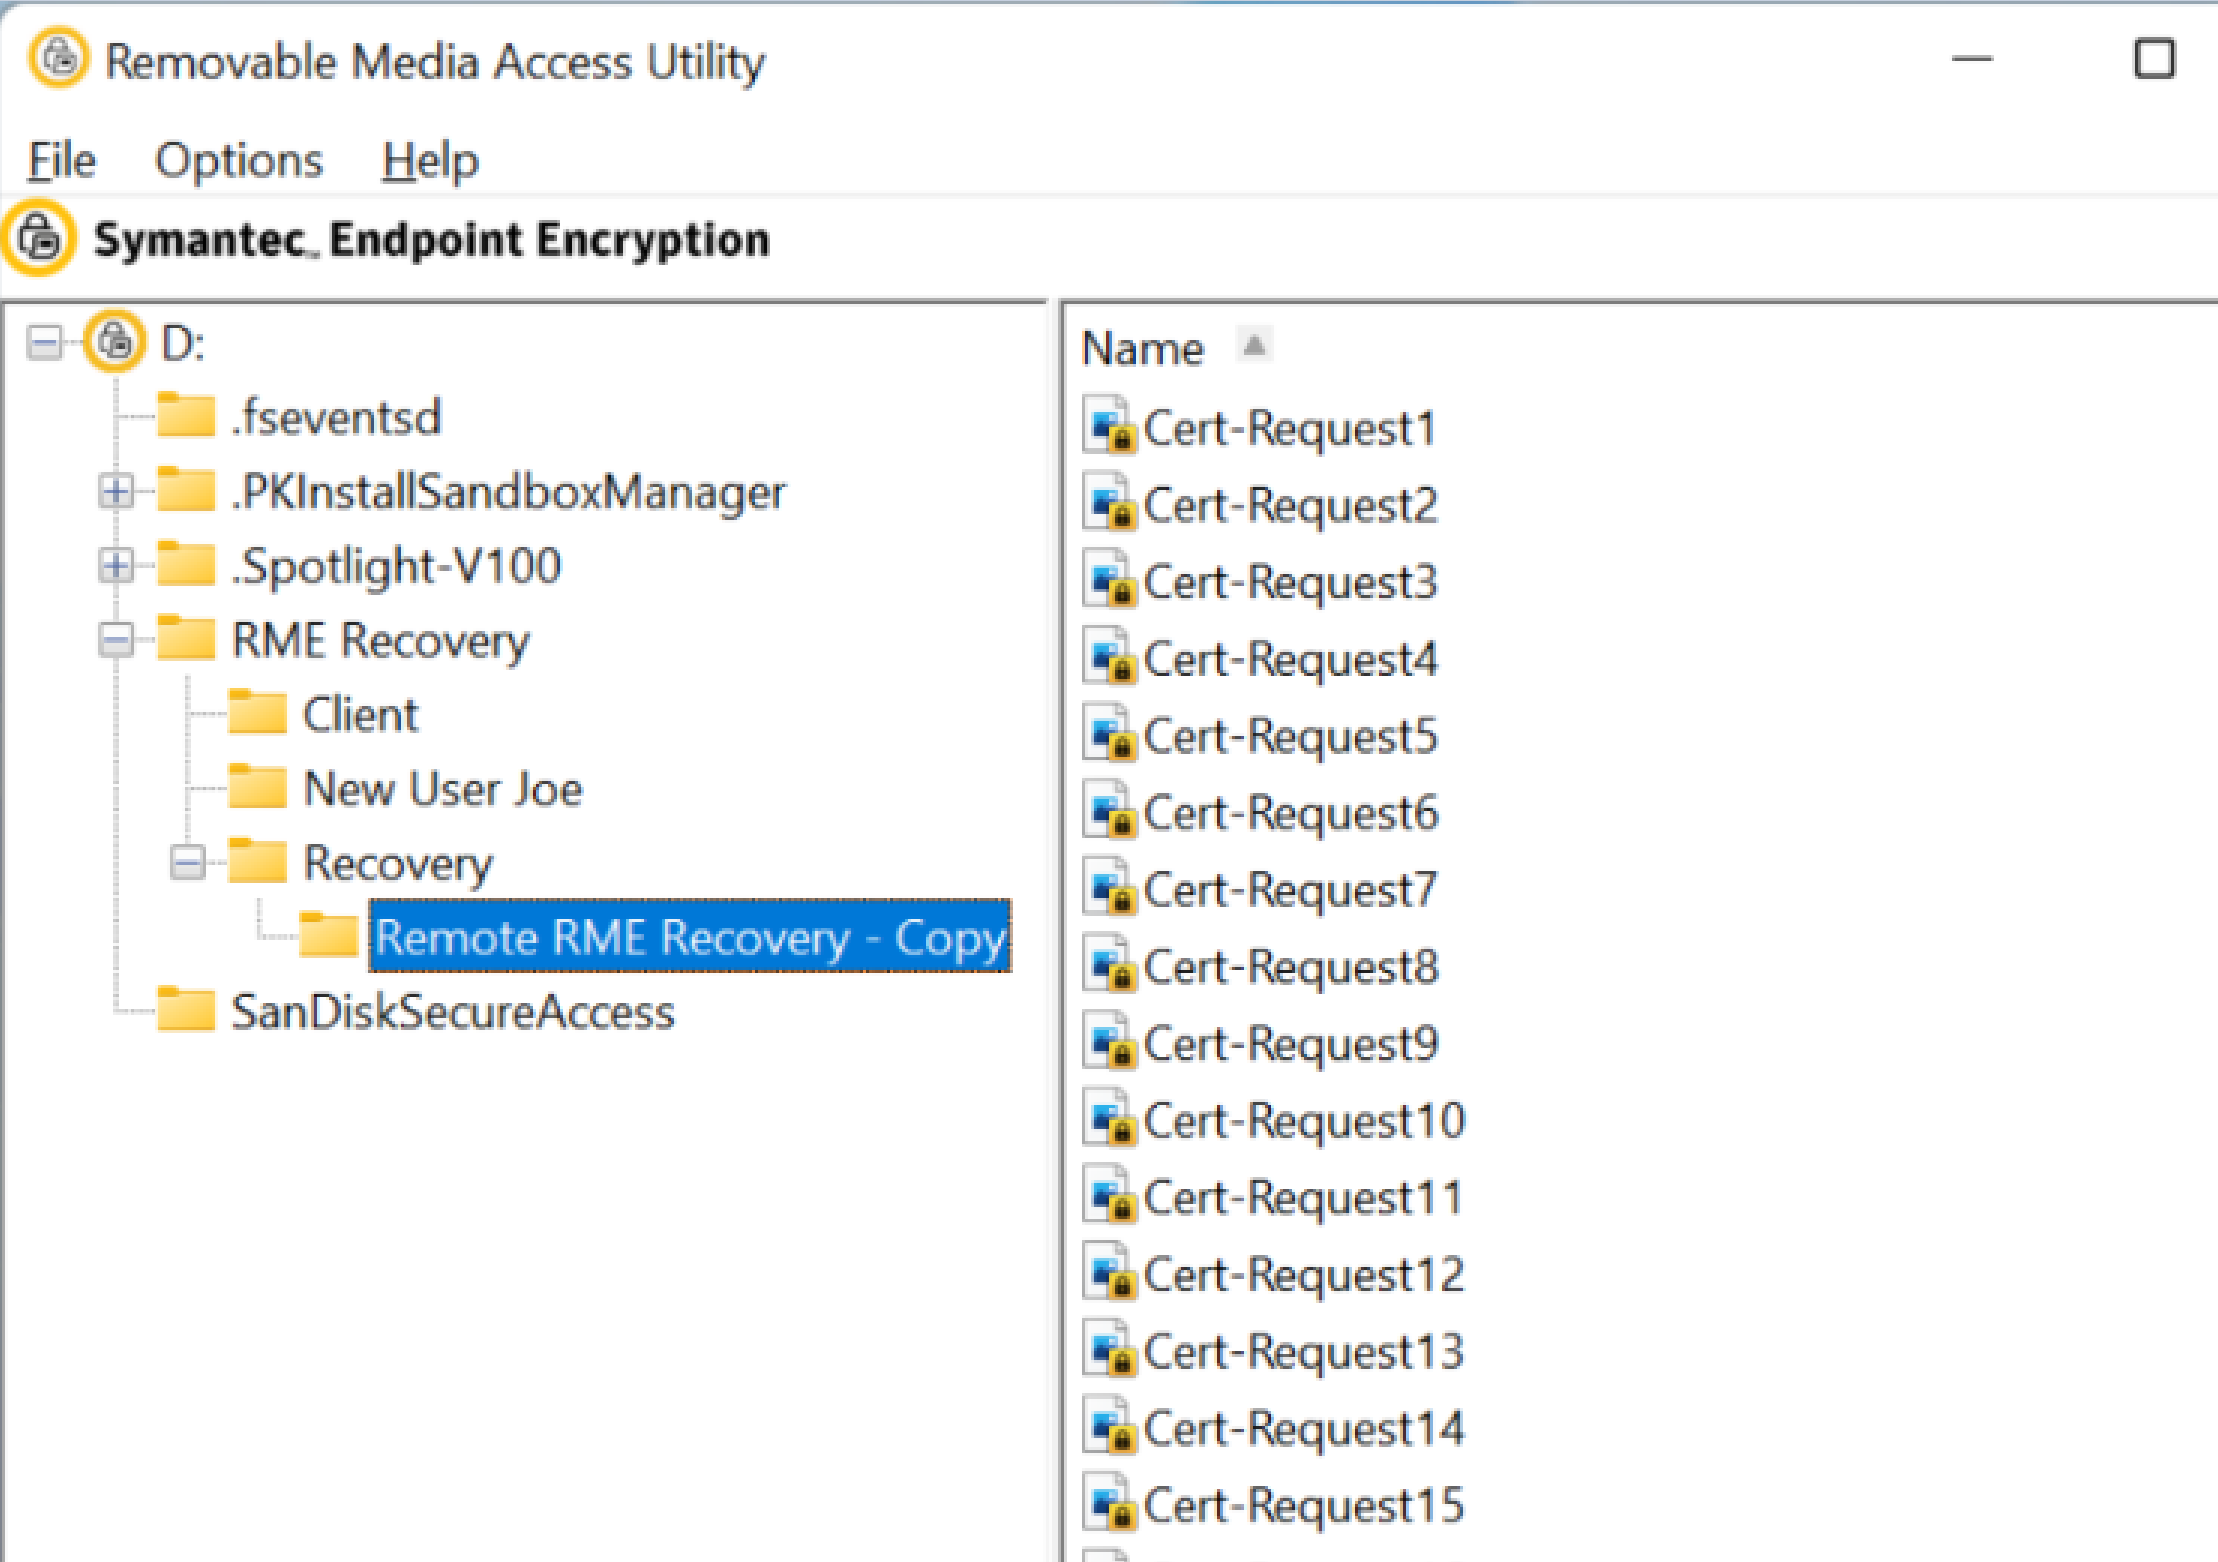The width and height of the screenshot is (2218, 1562).
Task: Open the Help menu
Action: point(431,161)
